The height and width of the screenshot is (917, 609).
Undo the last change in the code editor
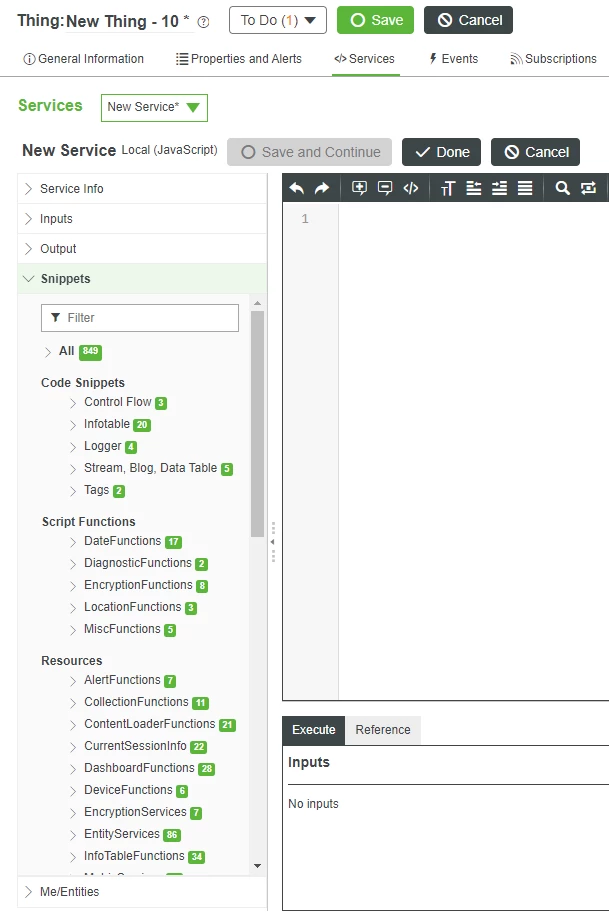pyautogui.click(x=297, y=188)
